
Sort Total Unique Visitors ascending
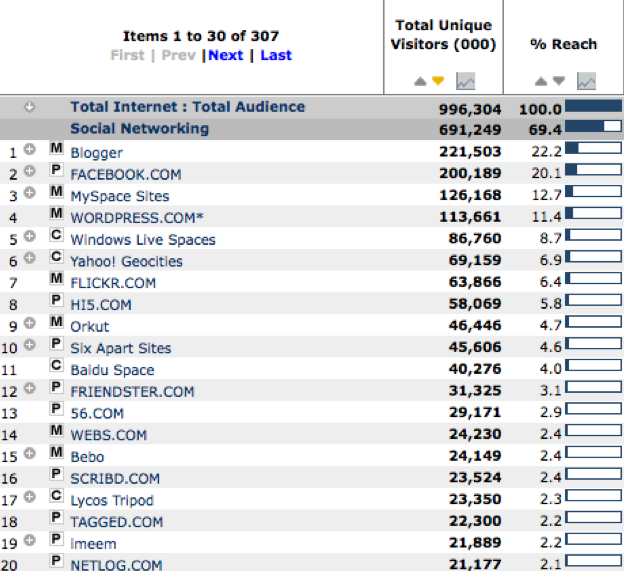[x=420, y=82]
